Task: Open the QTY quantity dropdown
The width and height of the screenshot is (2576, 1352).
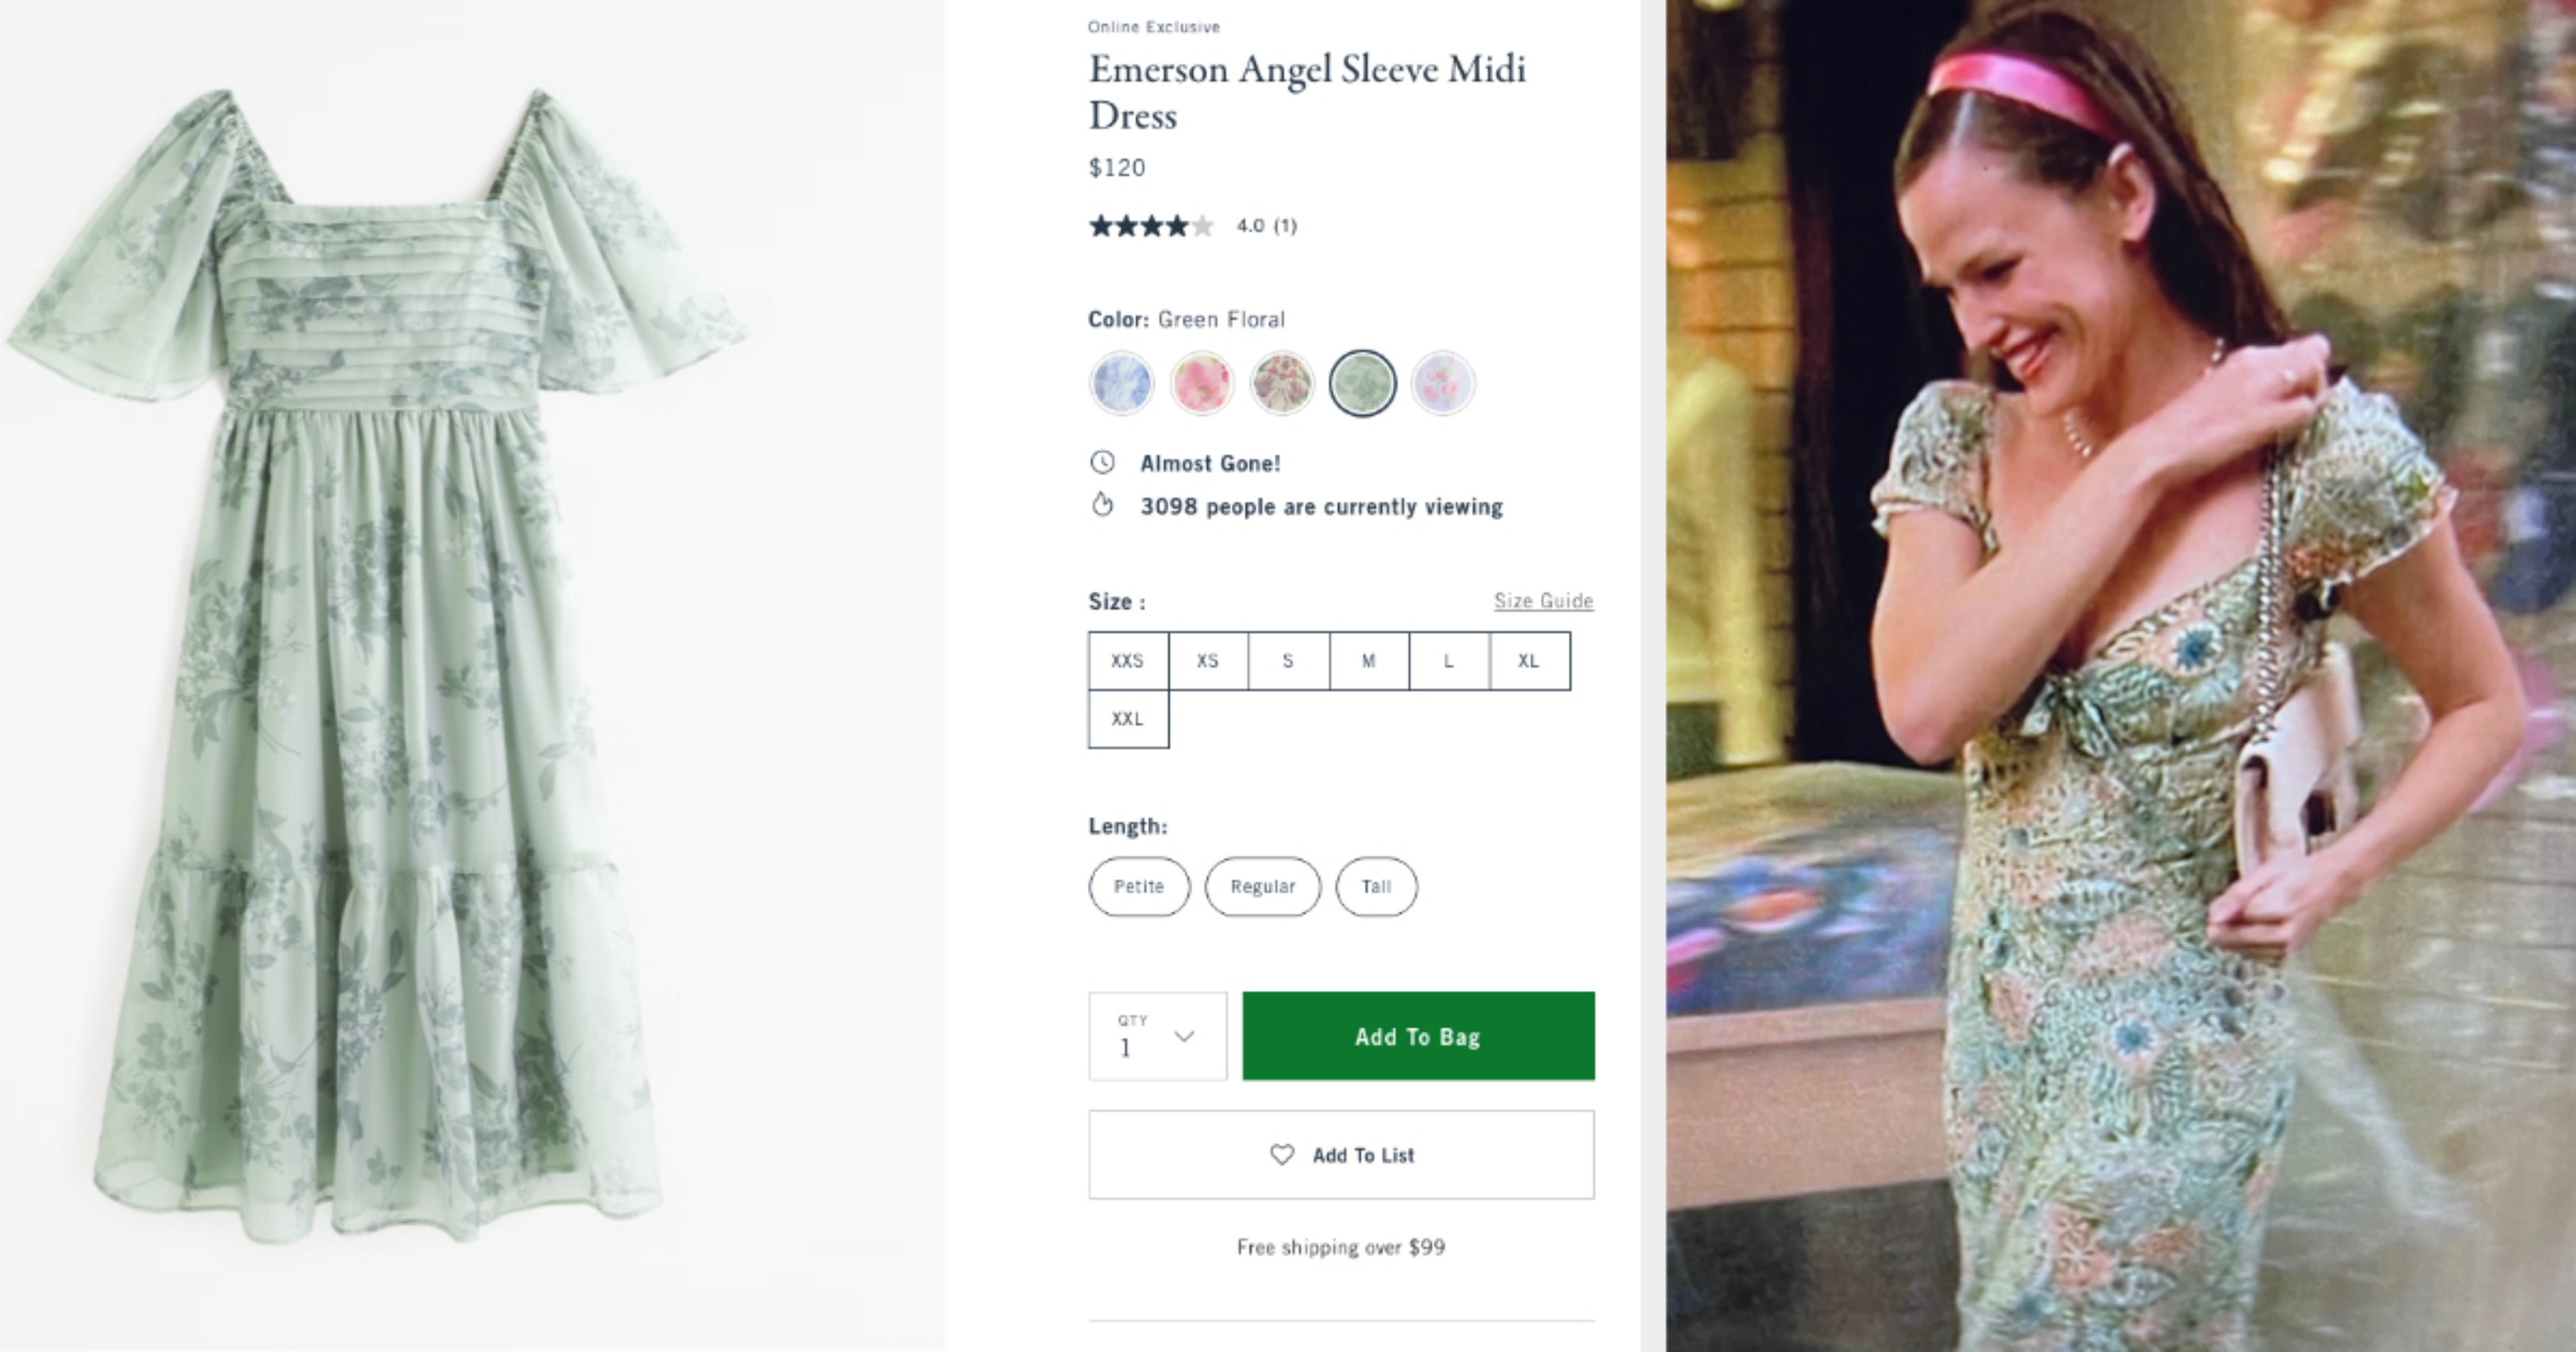Action: pyautogui.click(x=1157, y=1036)
